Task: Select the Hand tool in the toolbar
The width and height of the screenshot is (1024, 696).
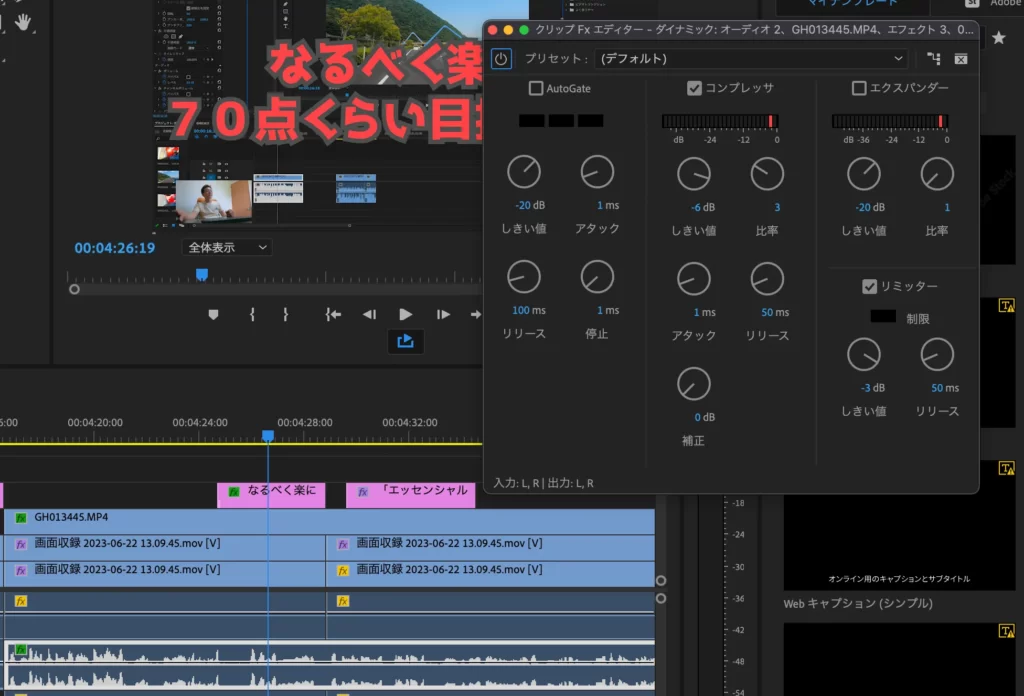Action: (x=23, y=22)
